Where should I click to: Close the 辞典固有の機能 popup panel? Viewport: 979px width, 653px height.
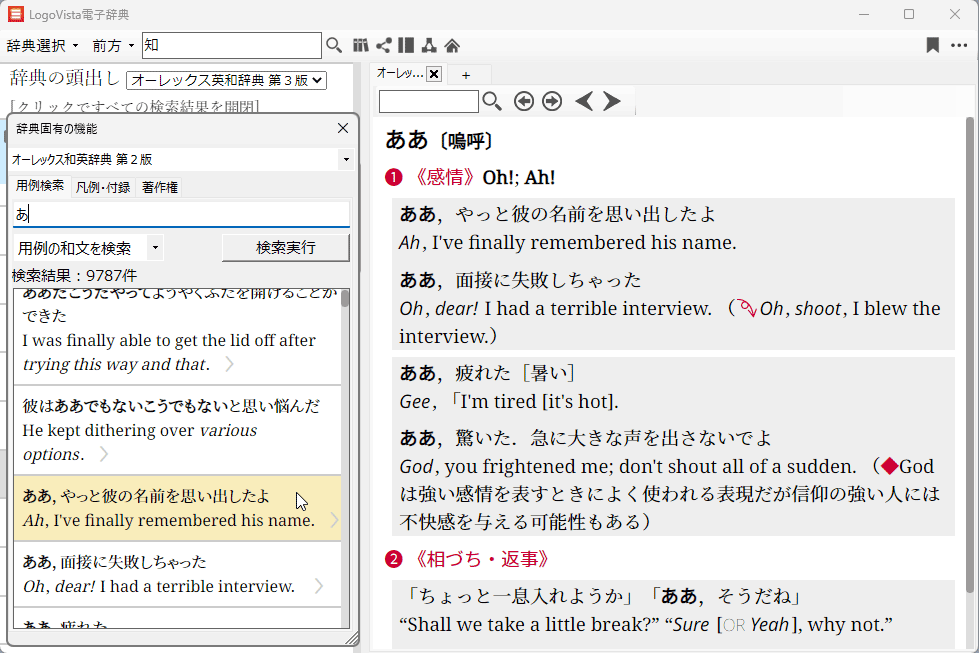[343, 128]
